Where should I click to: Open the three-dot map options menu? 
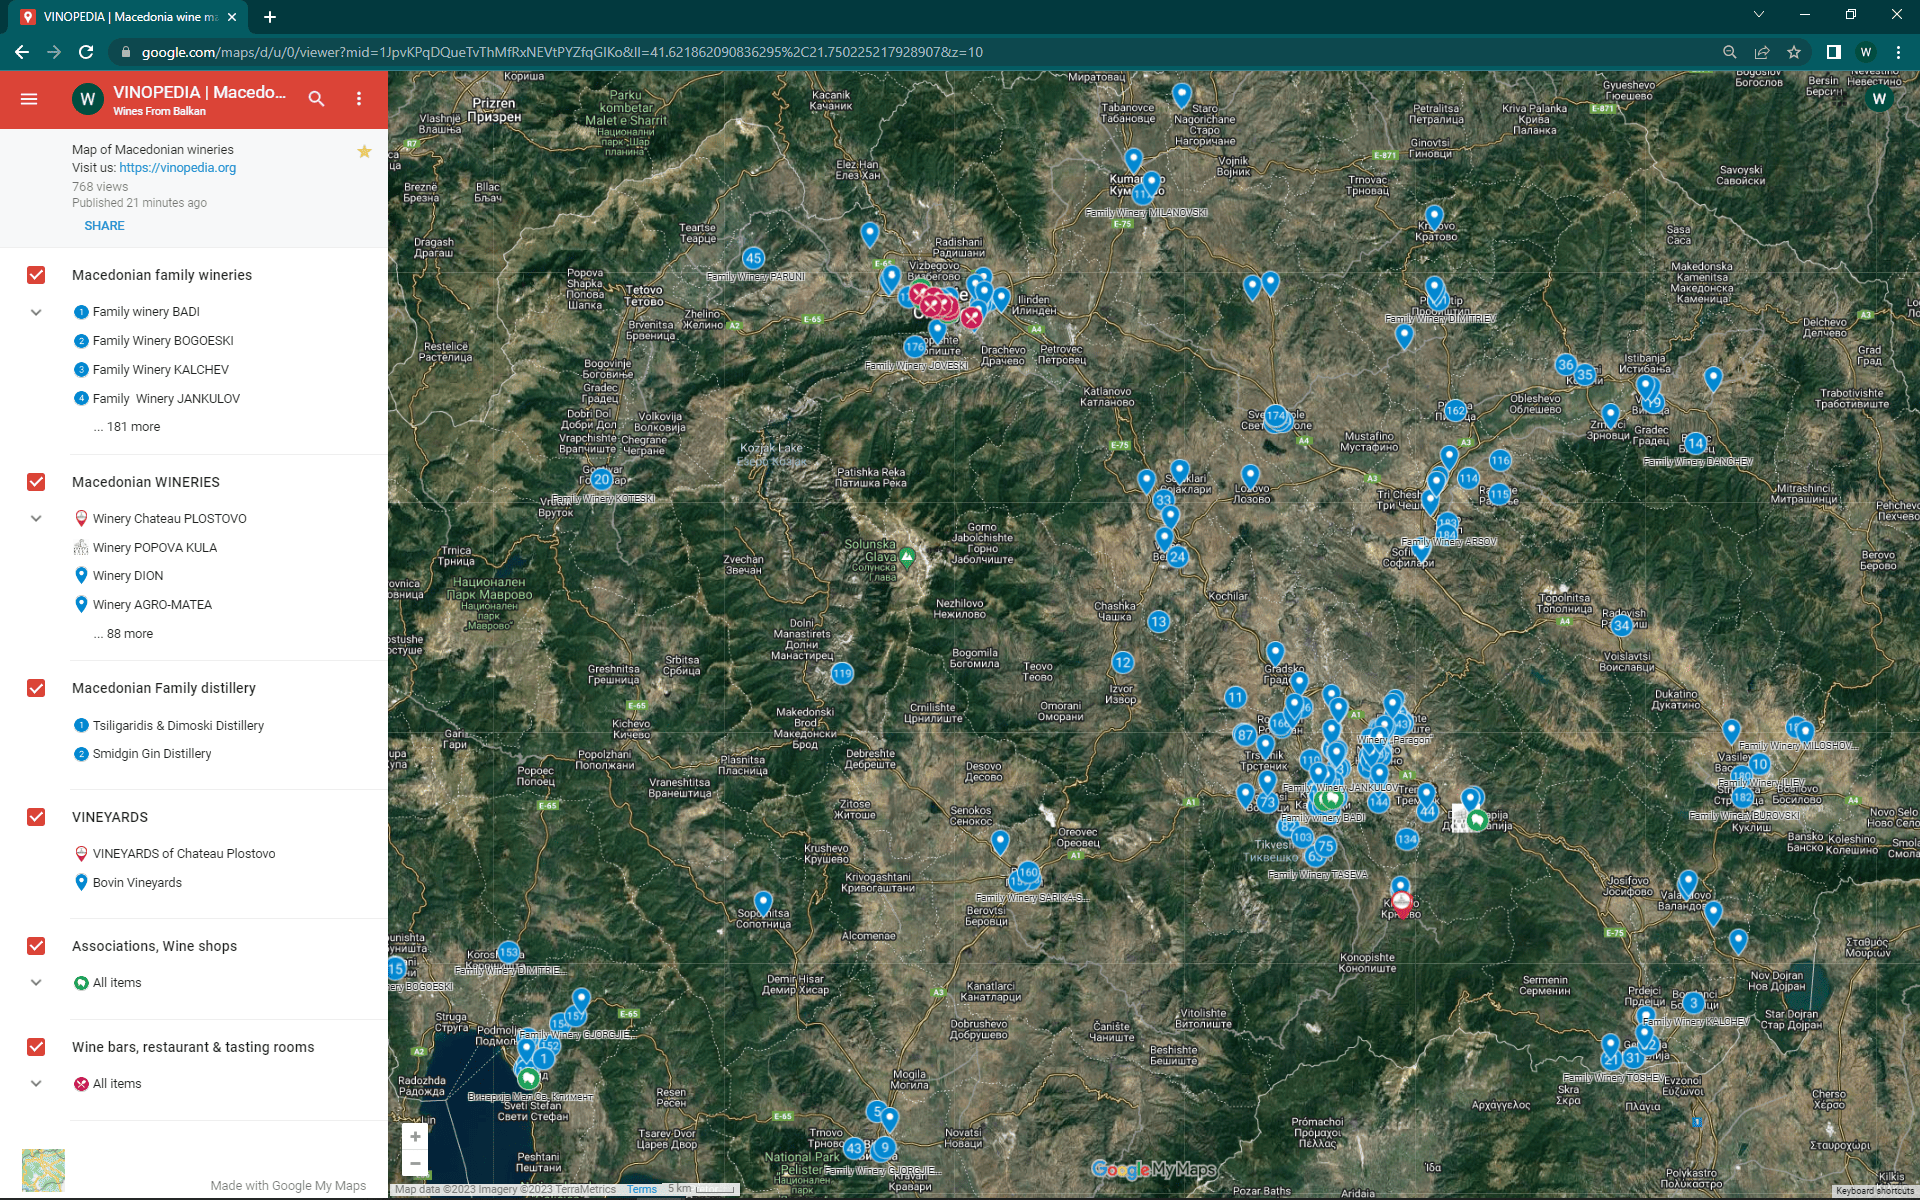pyautogui.click(x=359, y=99)
